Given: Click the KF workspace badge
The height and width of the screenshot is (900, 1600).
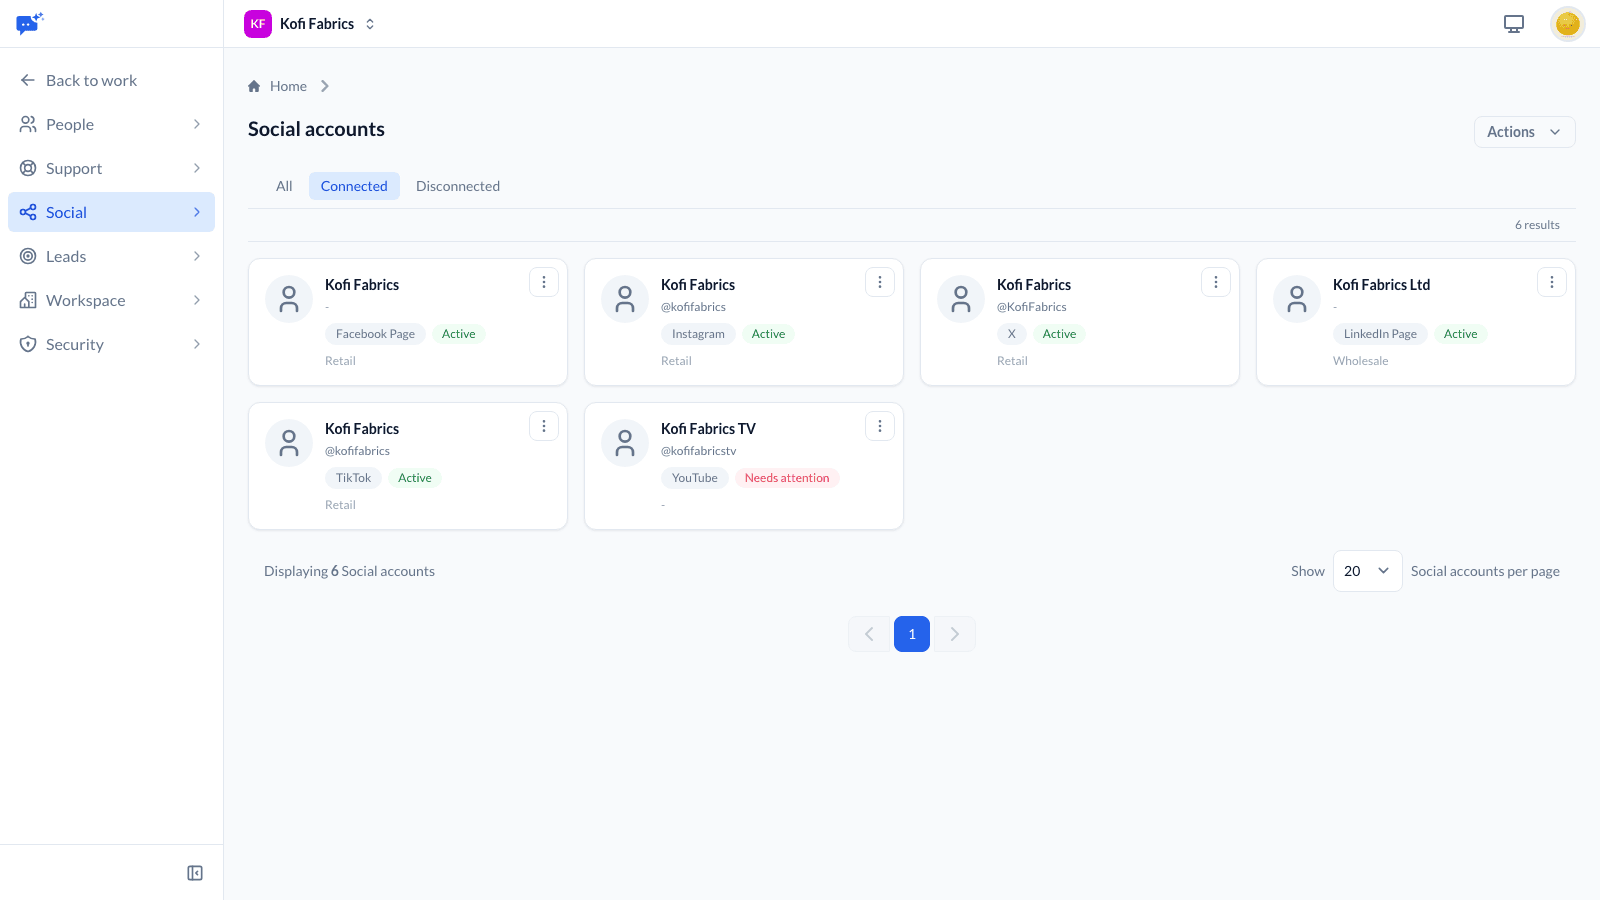Looking at the screenshot, I should (x=258, y=24).
